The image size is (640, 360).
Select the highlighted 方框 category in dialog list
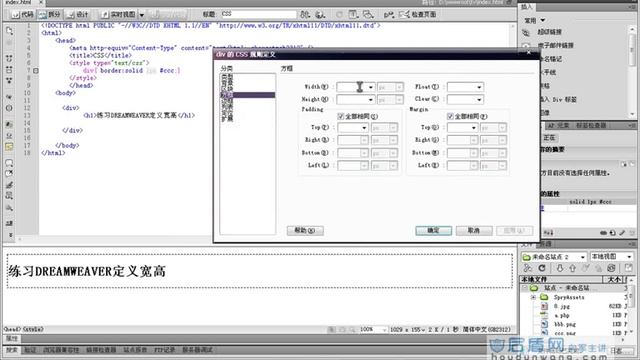pos(247,95)
